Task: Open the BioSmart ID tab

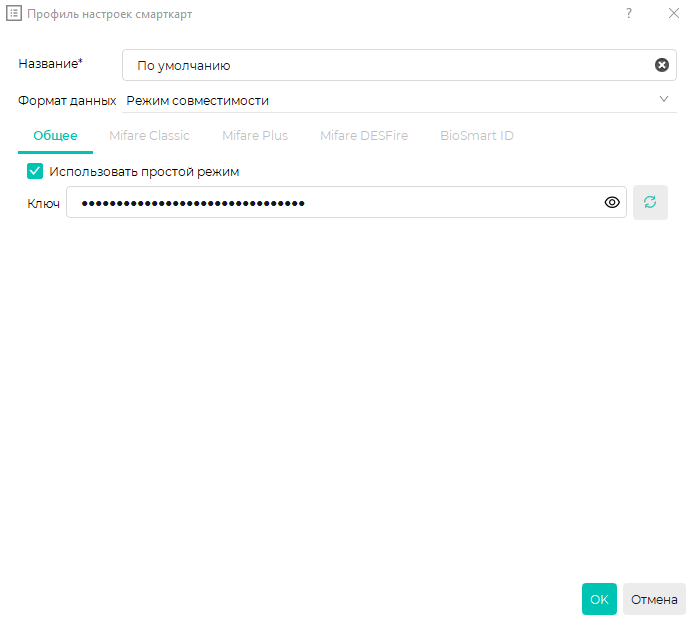Action: coord(476,136)
